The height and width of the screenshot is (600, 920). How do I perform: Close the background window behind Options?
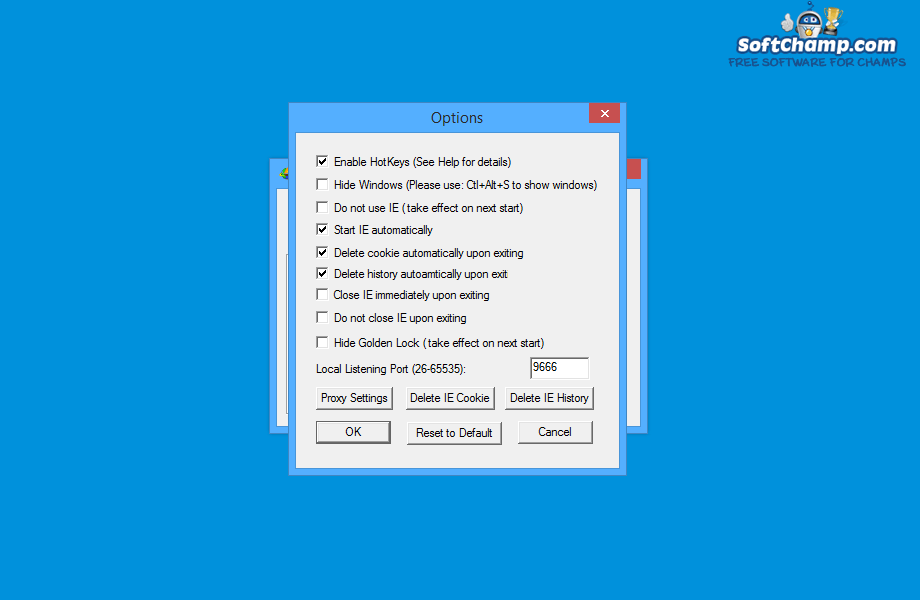[634, 169]
